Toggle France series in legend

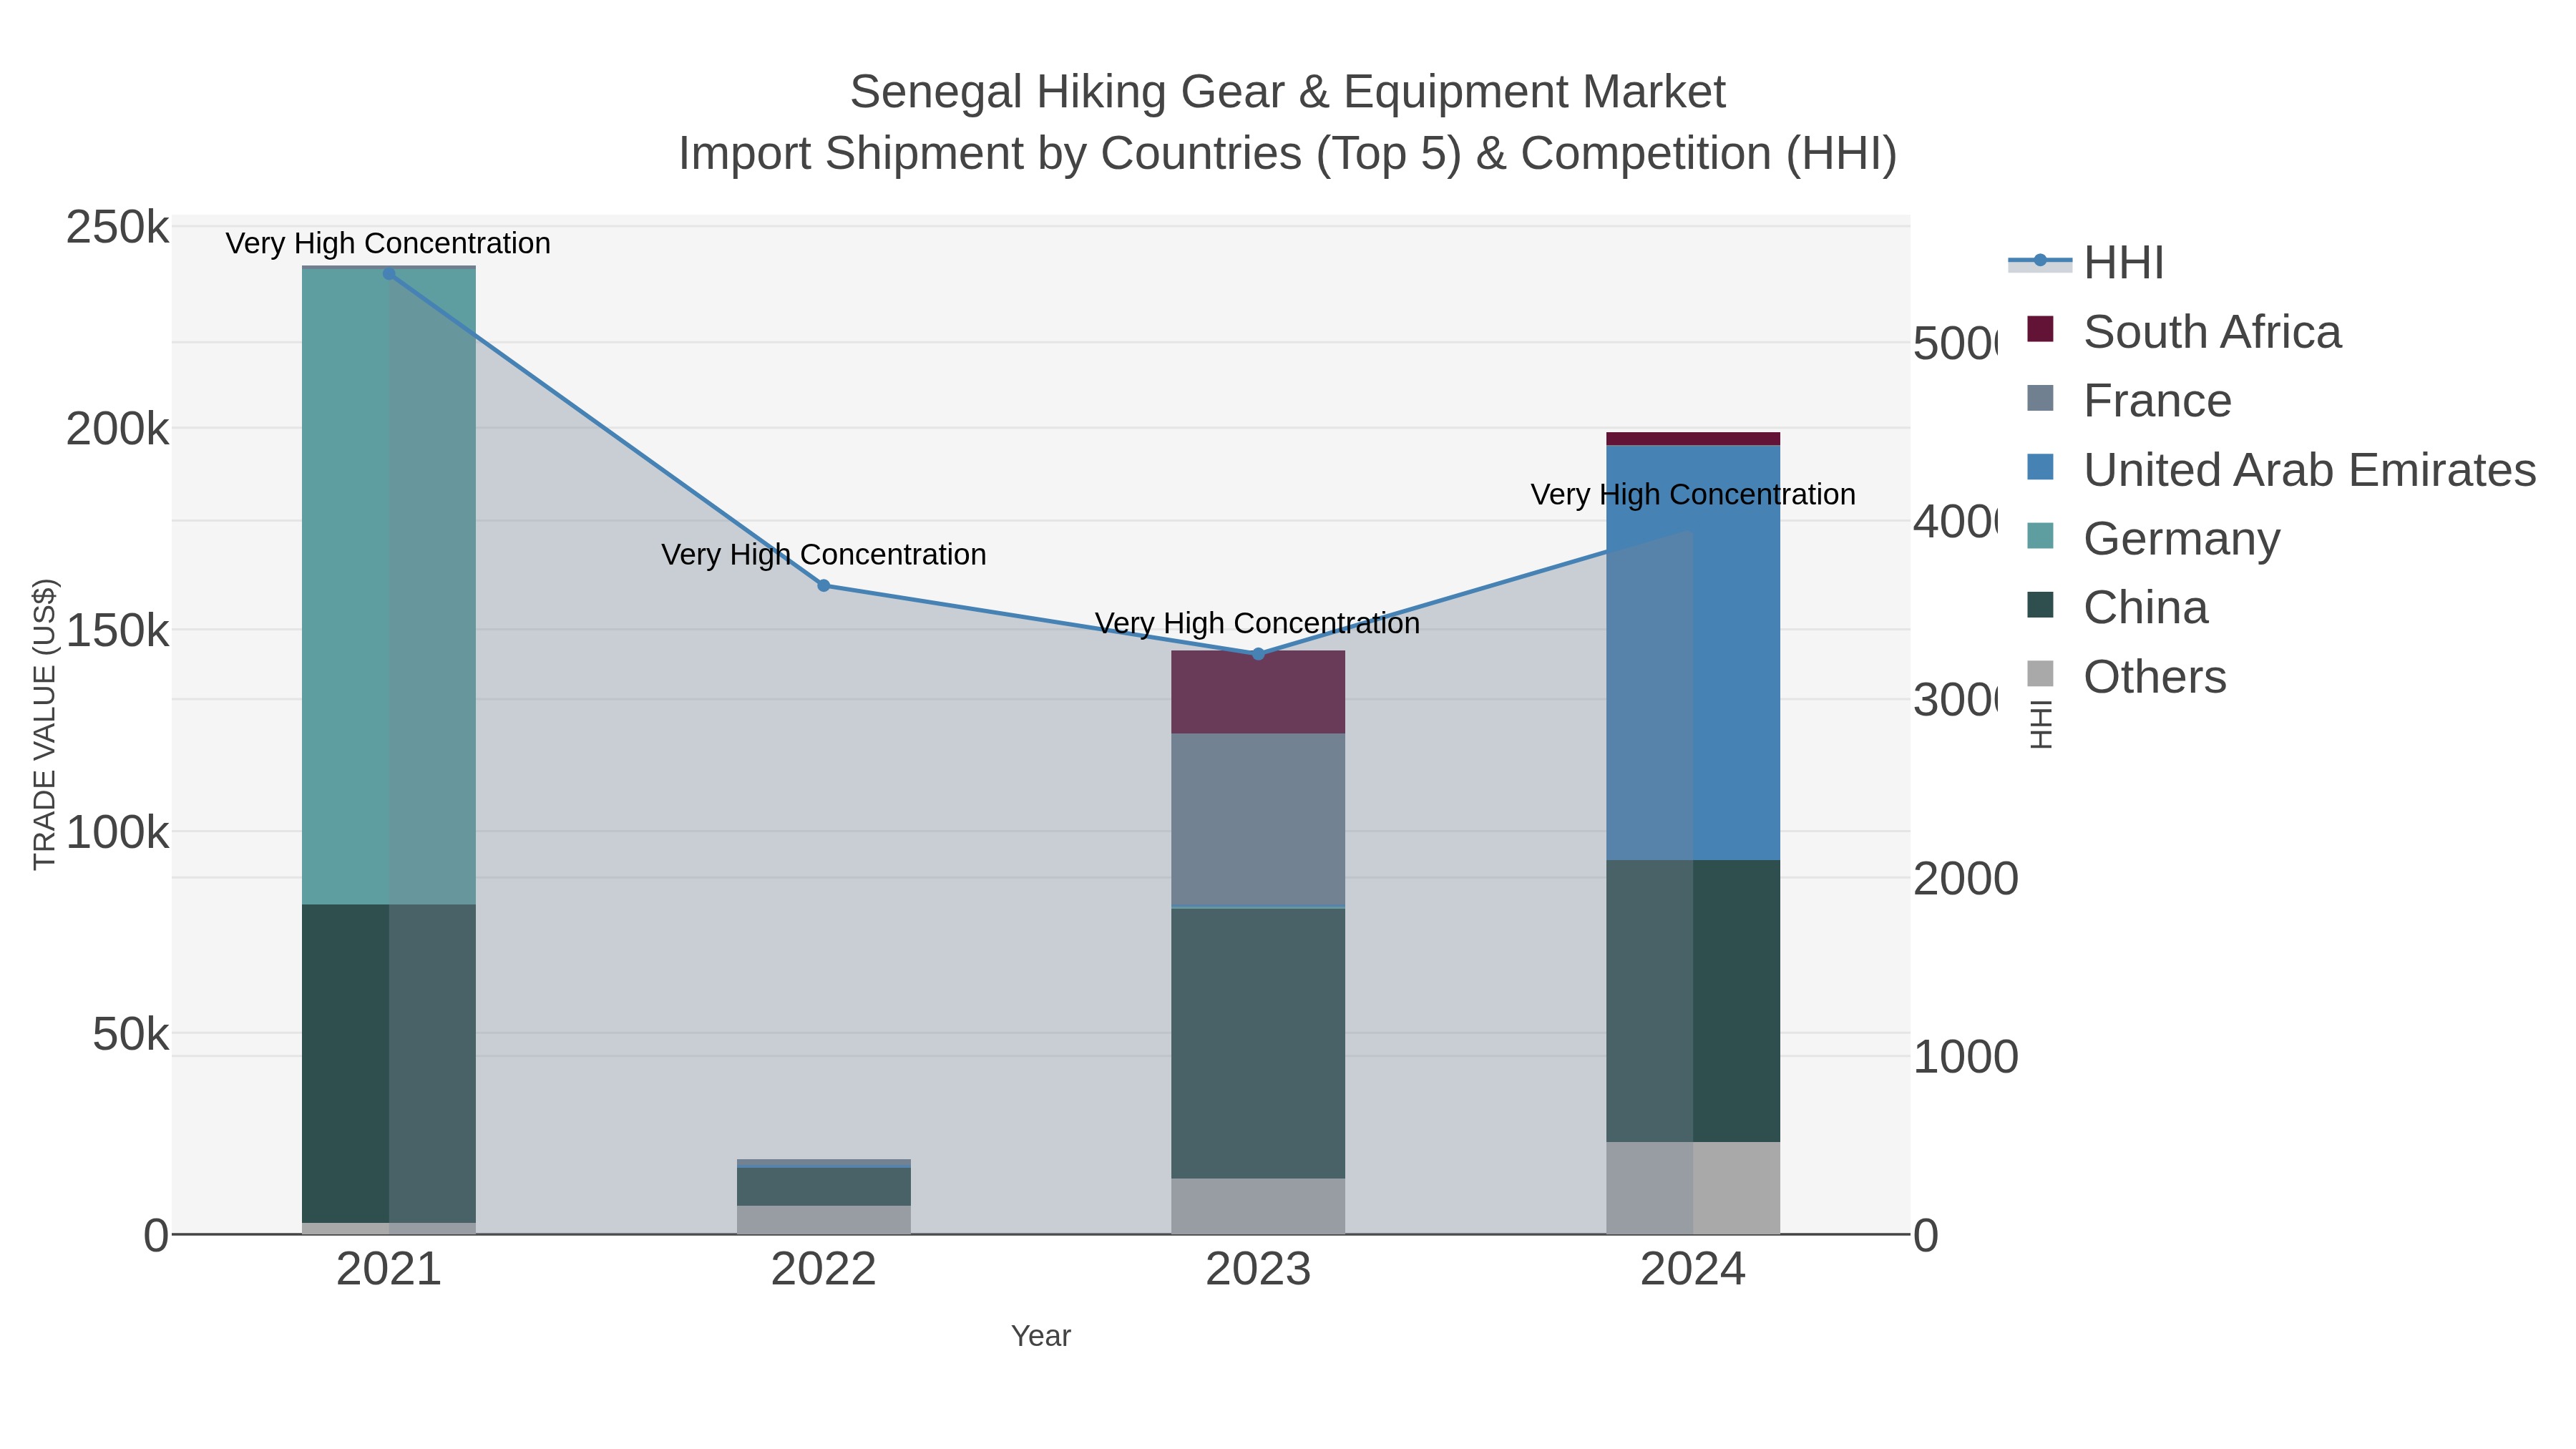2129,400
